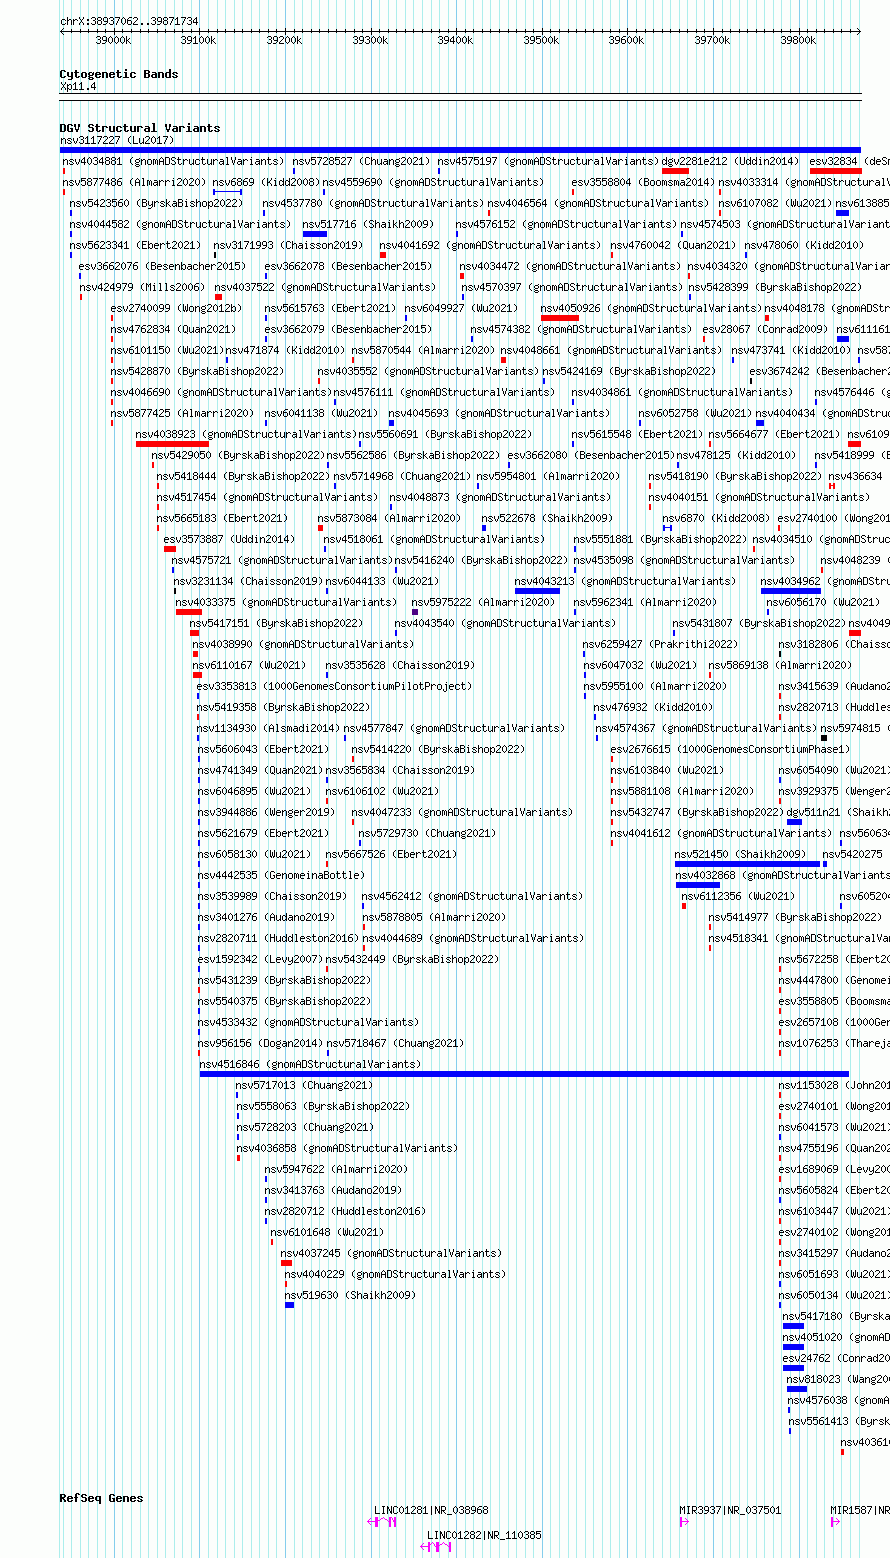Click label 'nsv522678 (Shaikh2009)'
The height and width of the screenshot is (1558, 890).
pos(547,518)
